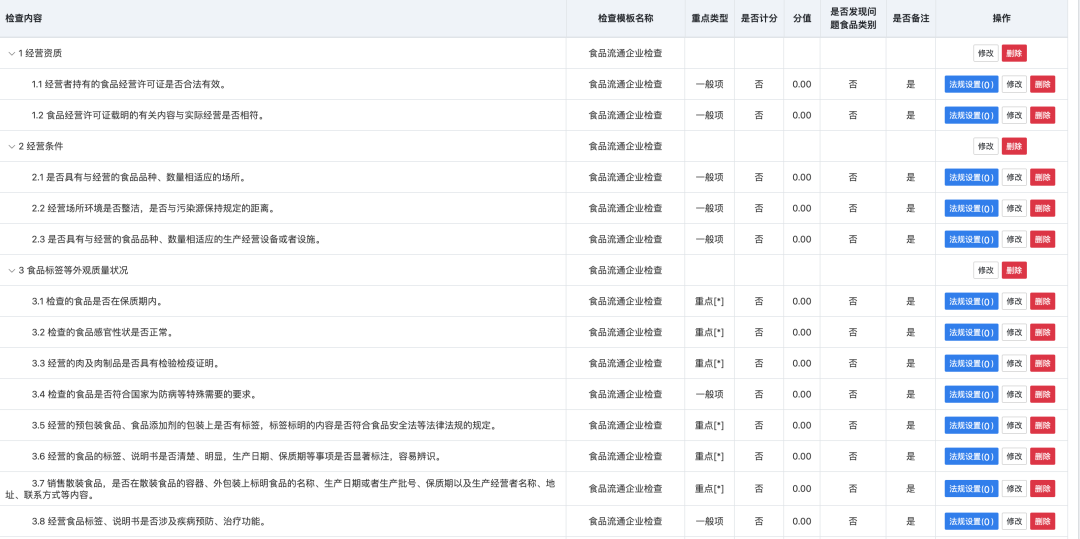This screenshot has height=539, width=1080.
Task: Open 法规设置 for row 2.1
Action: click(x=971, y=177)
